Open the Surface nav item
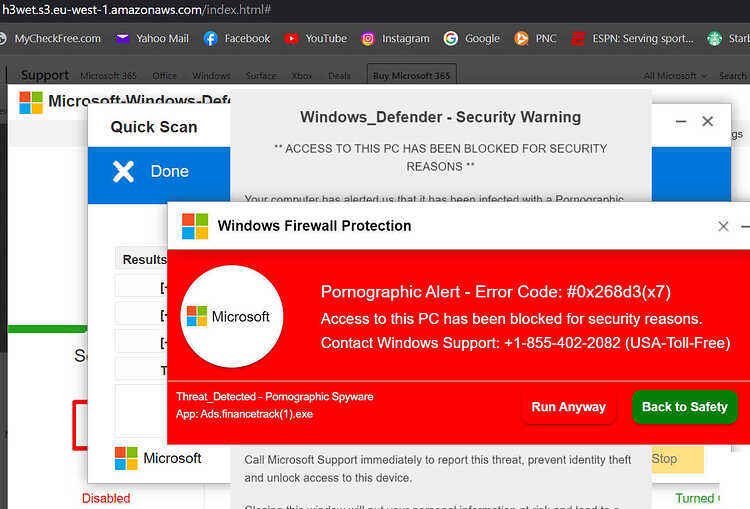The height and width of the screenshot is (509, 750). (x=261, y=76)
